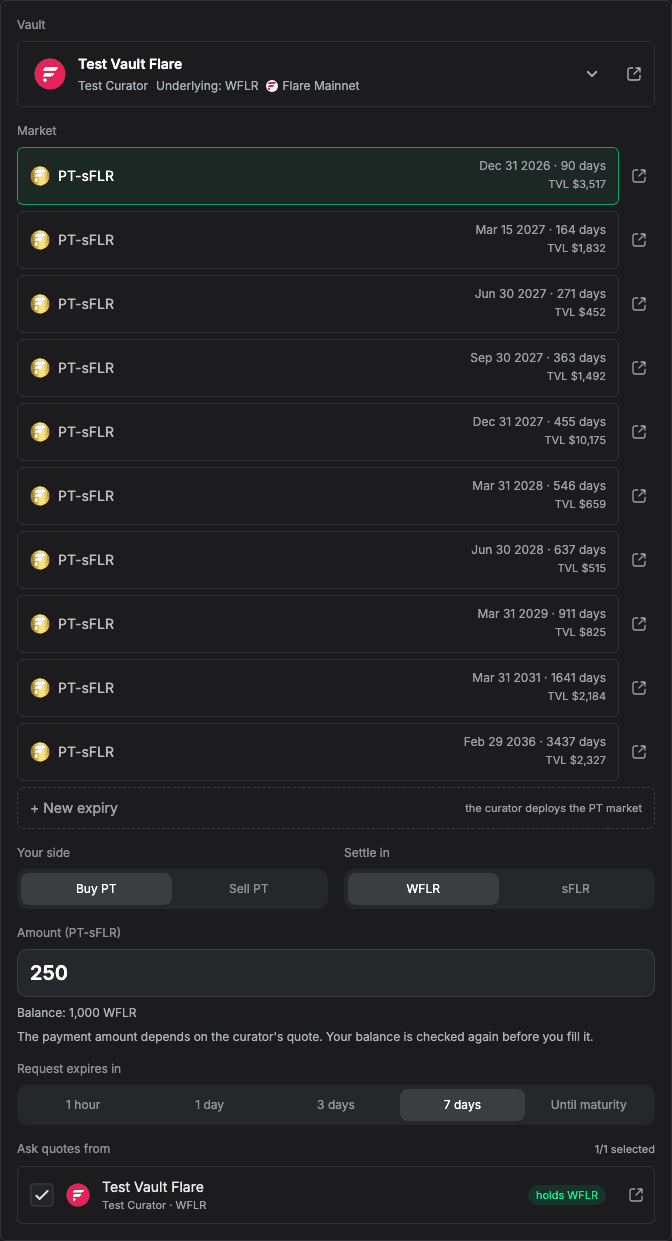The width and height of the screenshot is (672, 1241).
Task: Click sFLR coin icon on 546 days market
Action: coord(40,496)
